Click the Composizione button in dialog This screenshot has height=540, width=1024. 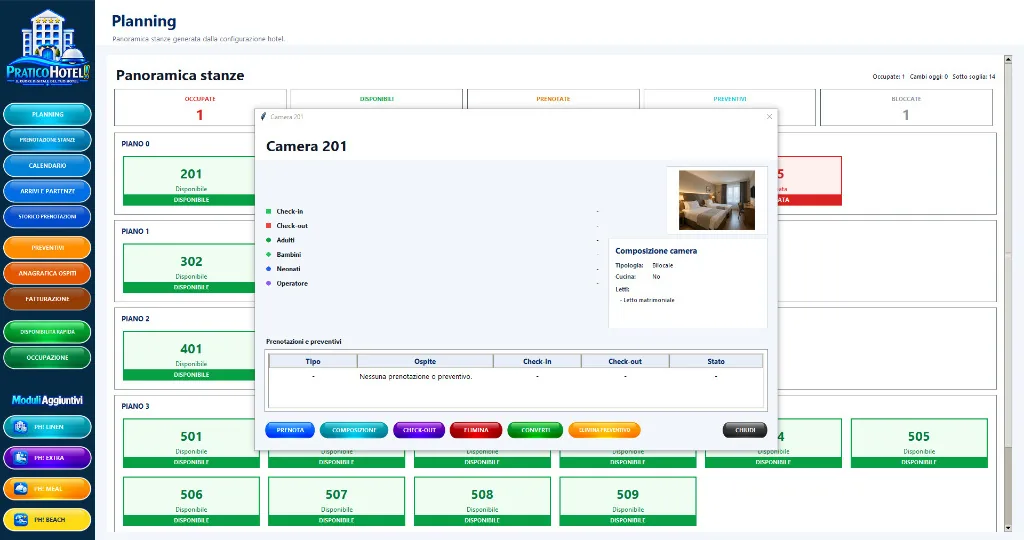[x=354, y=430]
